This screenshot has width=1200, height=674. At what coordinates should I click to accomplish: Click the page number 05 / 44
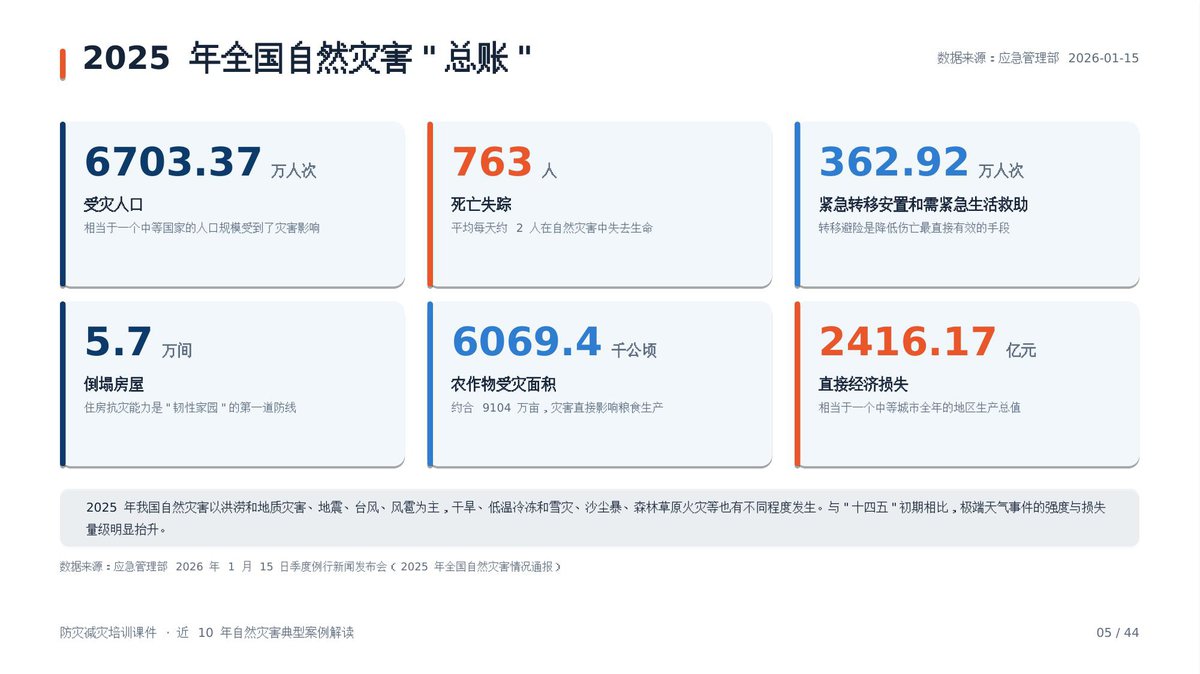[1118, 633]
